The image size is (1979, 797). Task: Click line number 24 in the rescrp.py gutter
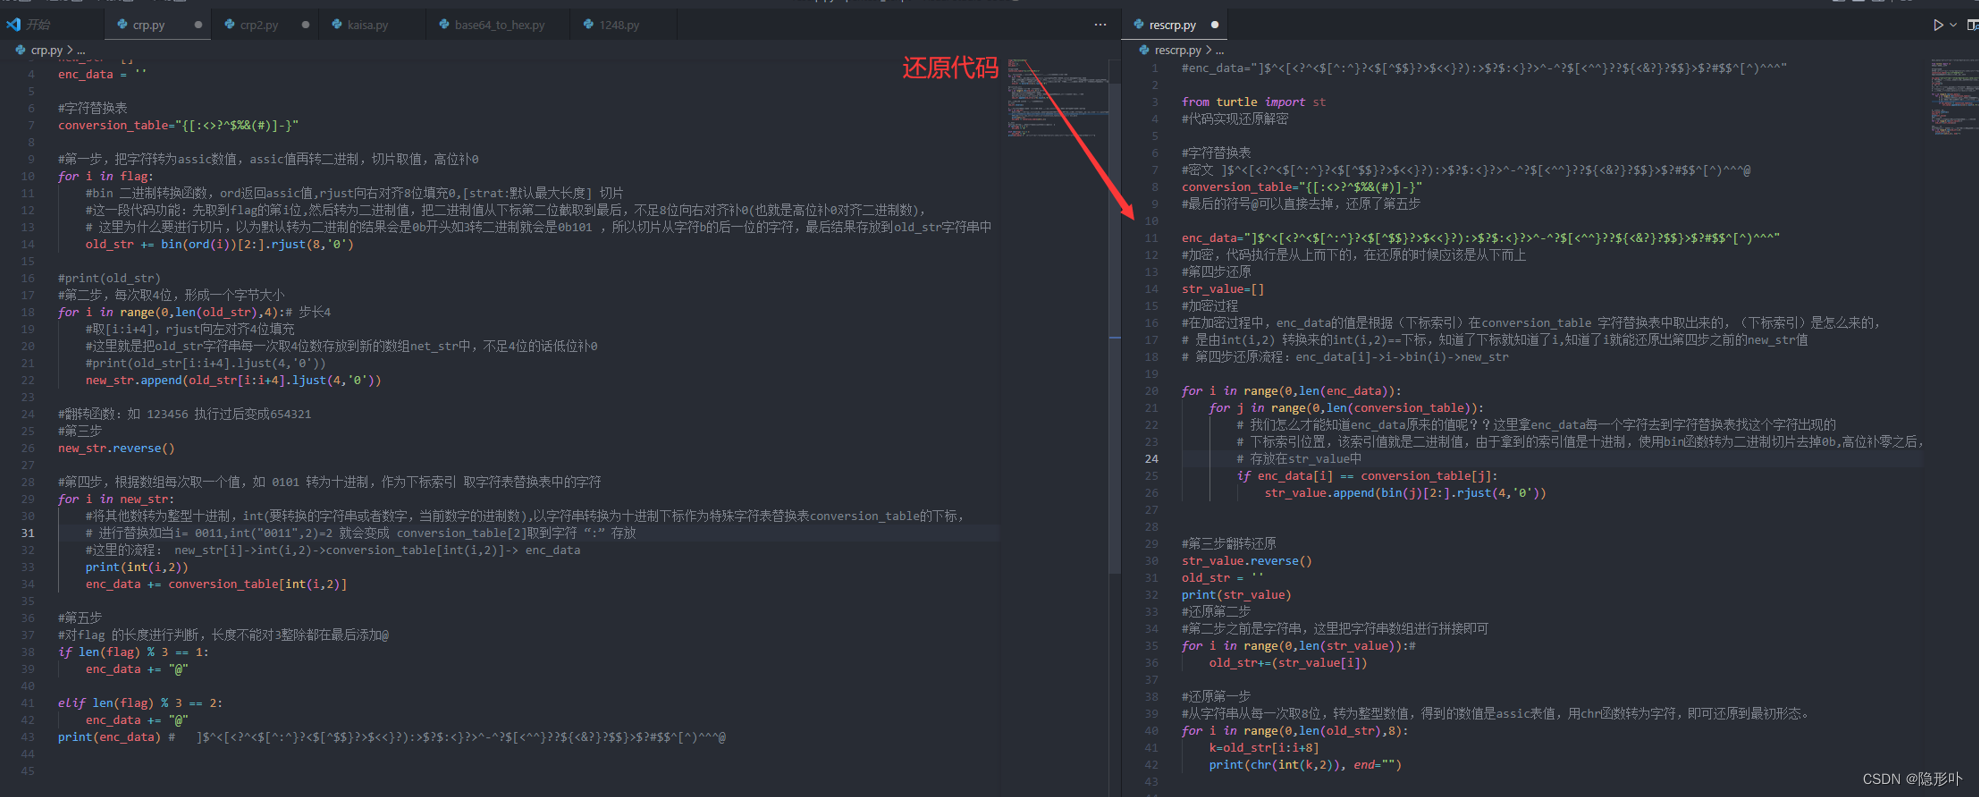pyautogui.click(x=1151, y=459)
